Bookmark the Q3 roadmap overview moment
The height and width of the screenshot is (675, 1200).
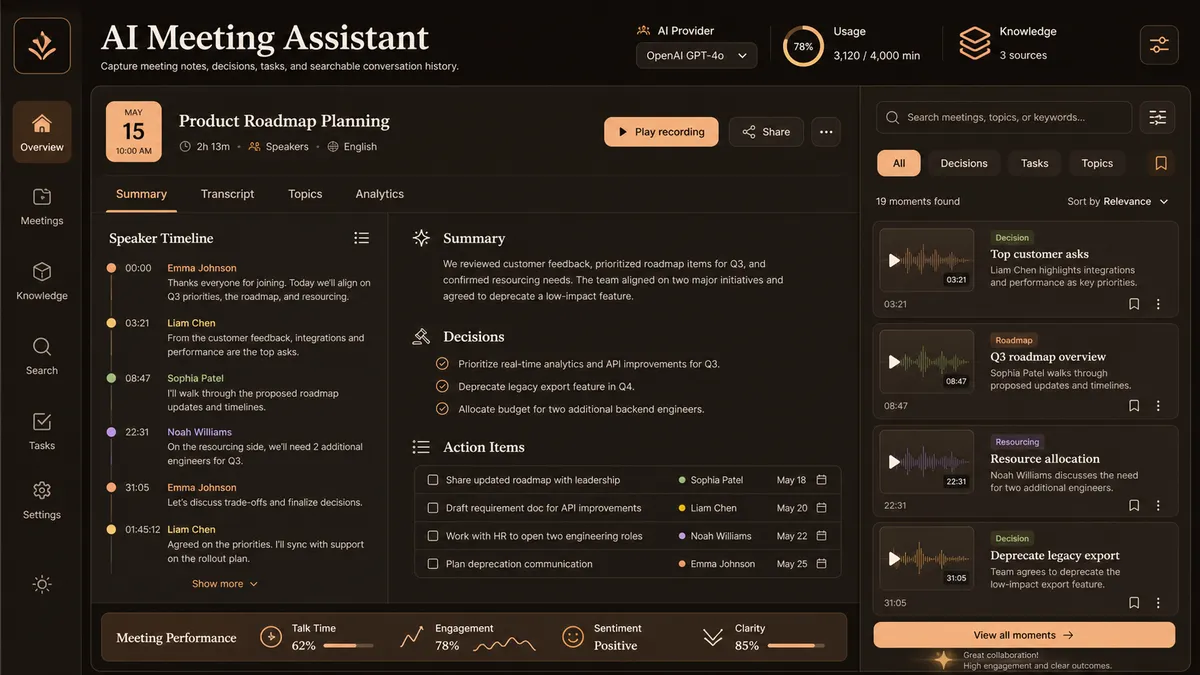click(x=1134, y=406)
